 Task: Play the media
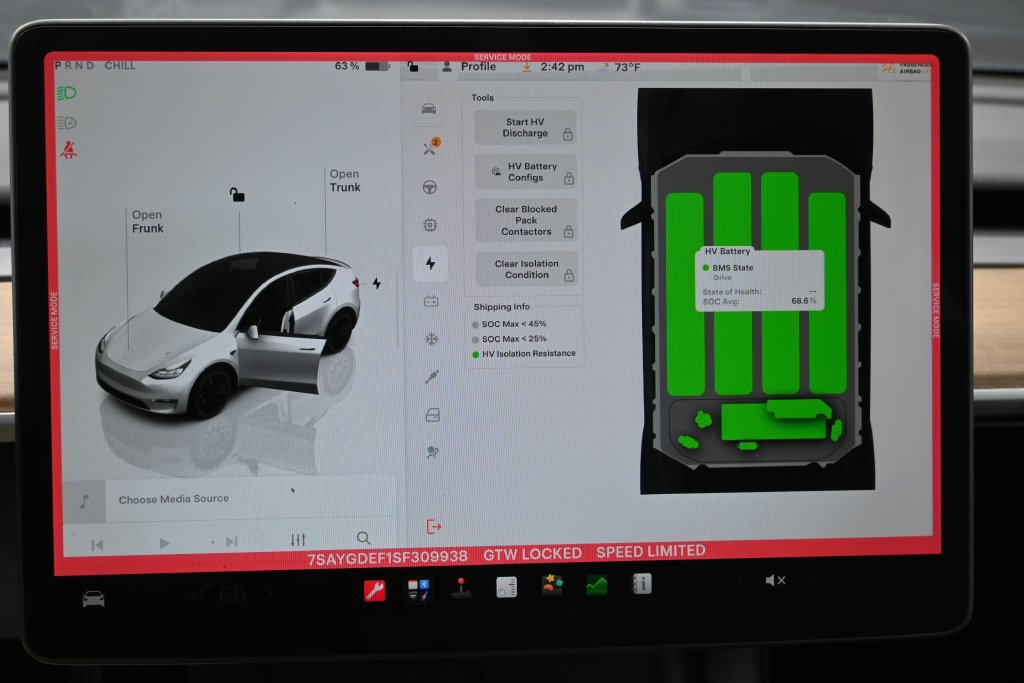pos(165,543)
